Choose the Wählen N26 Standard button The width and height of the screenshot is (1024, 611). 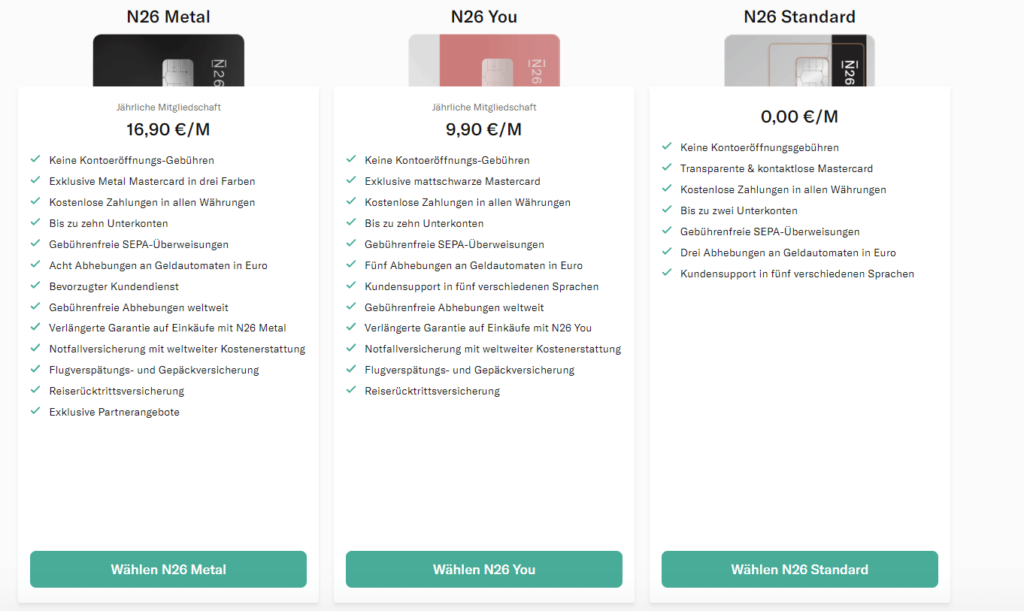[x=799, y=569]
